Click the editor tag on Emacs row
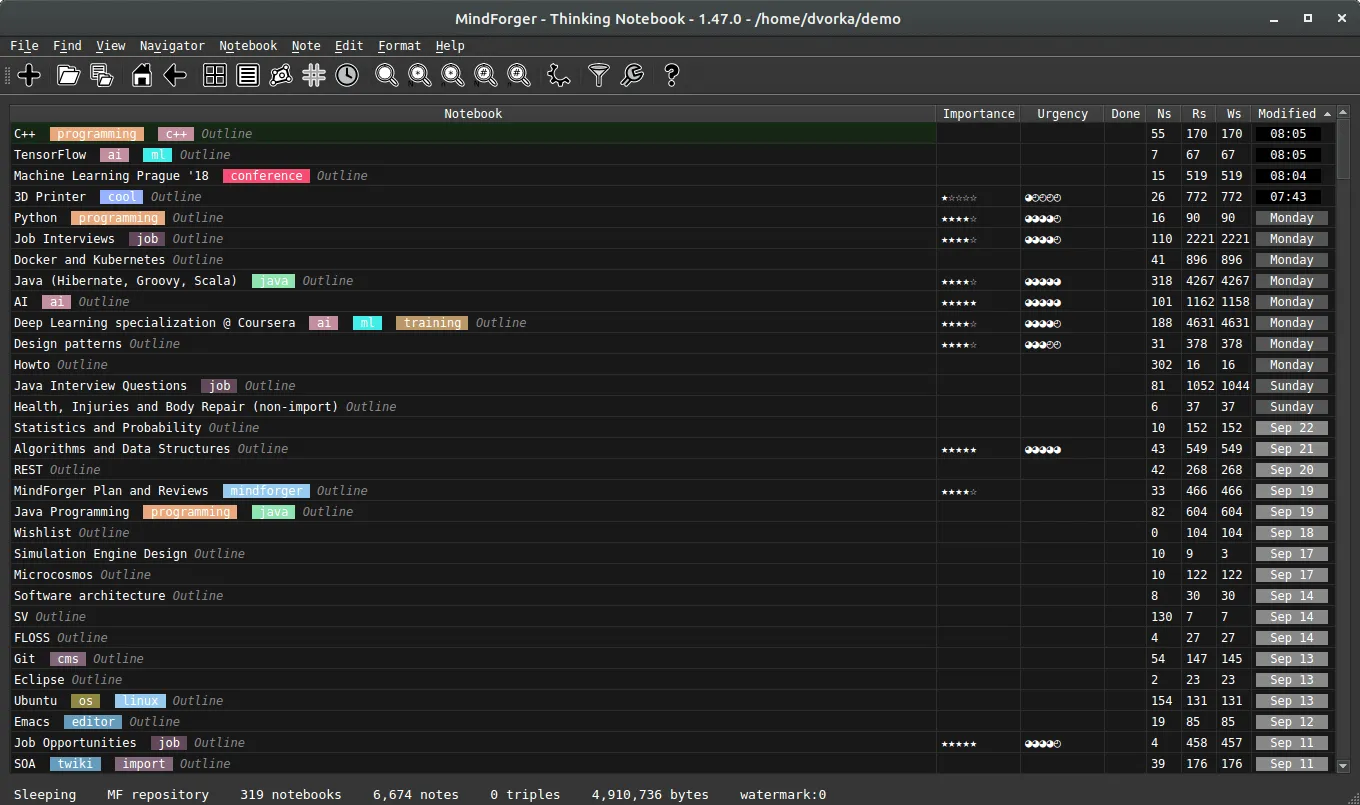1360x805 pixels. tap(93, 722)
